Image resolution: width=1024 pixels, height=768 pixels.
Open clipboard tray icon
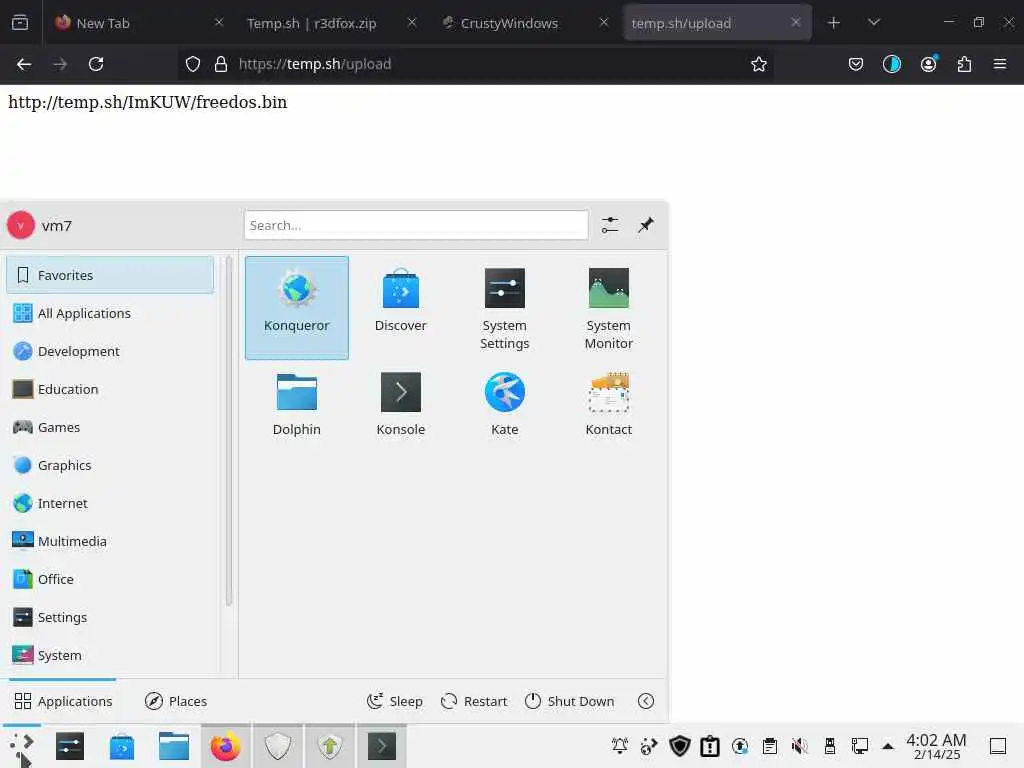770,746
